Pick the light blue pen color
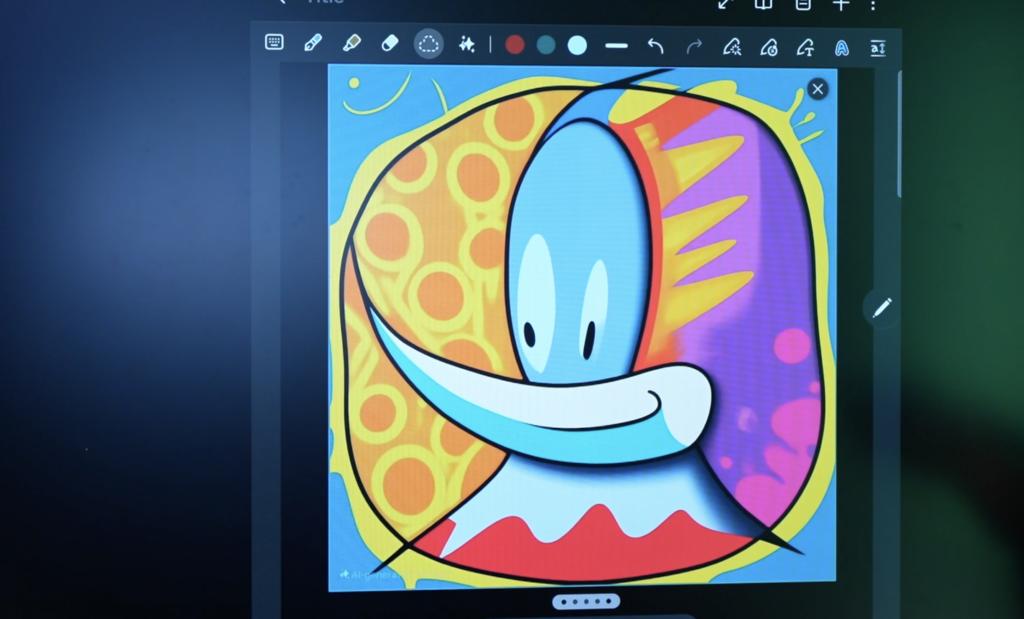Image resolution: width=1024 pixels, height=619 pixels. pos(577,45)
